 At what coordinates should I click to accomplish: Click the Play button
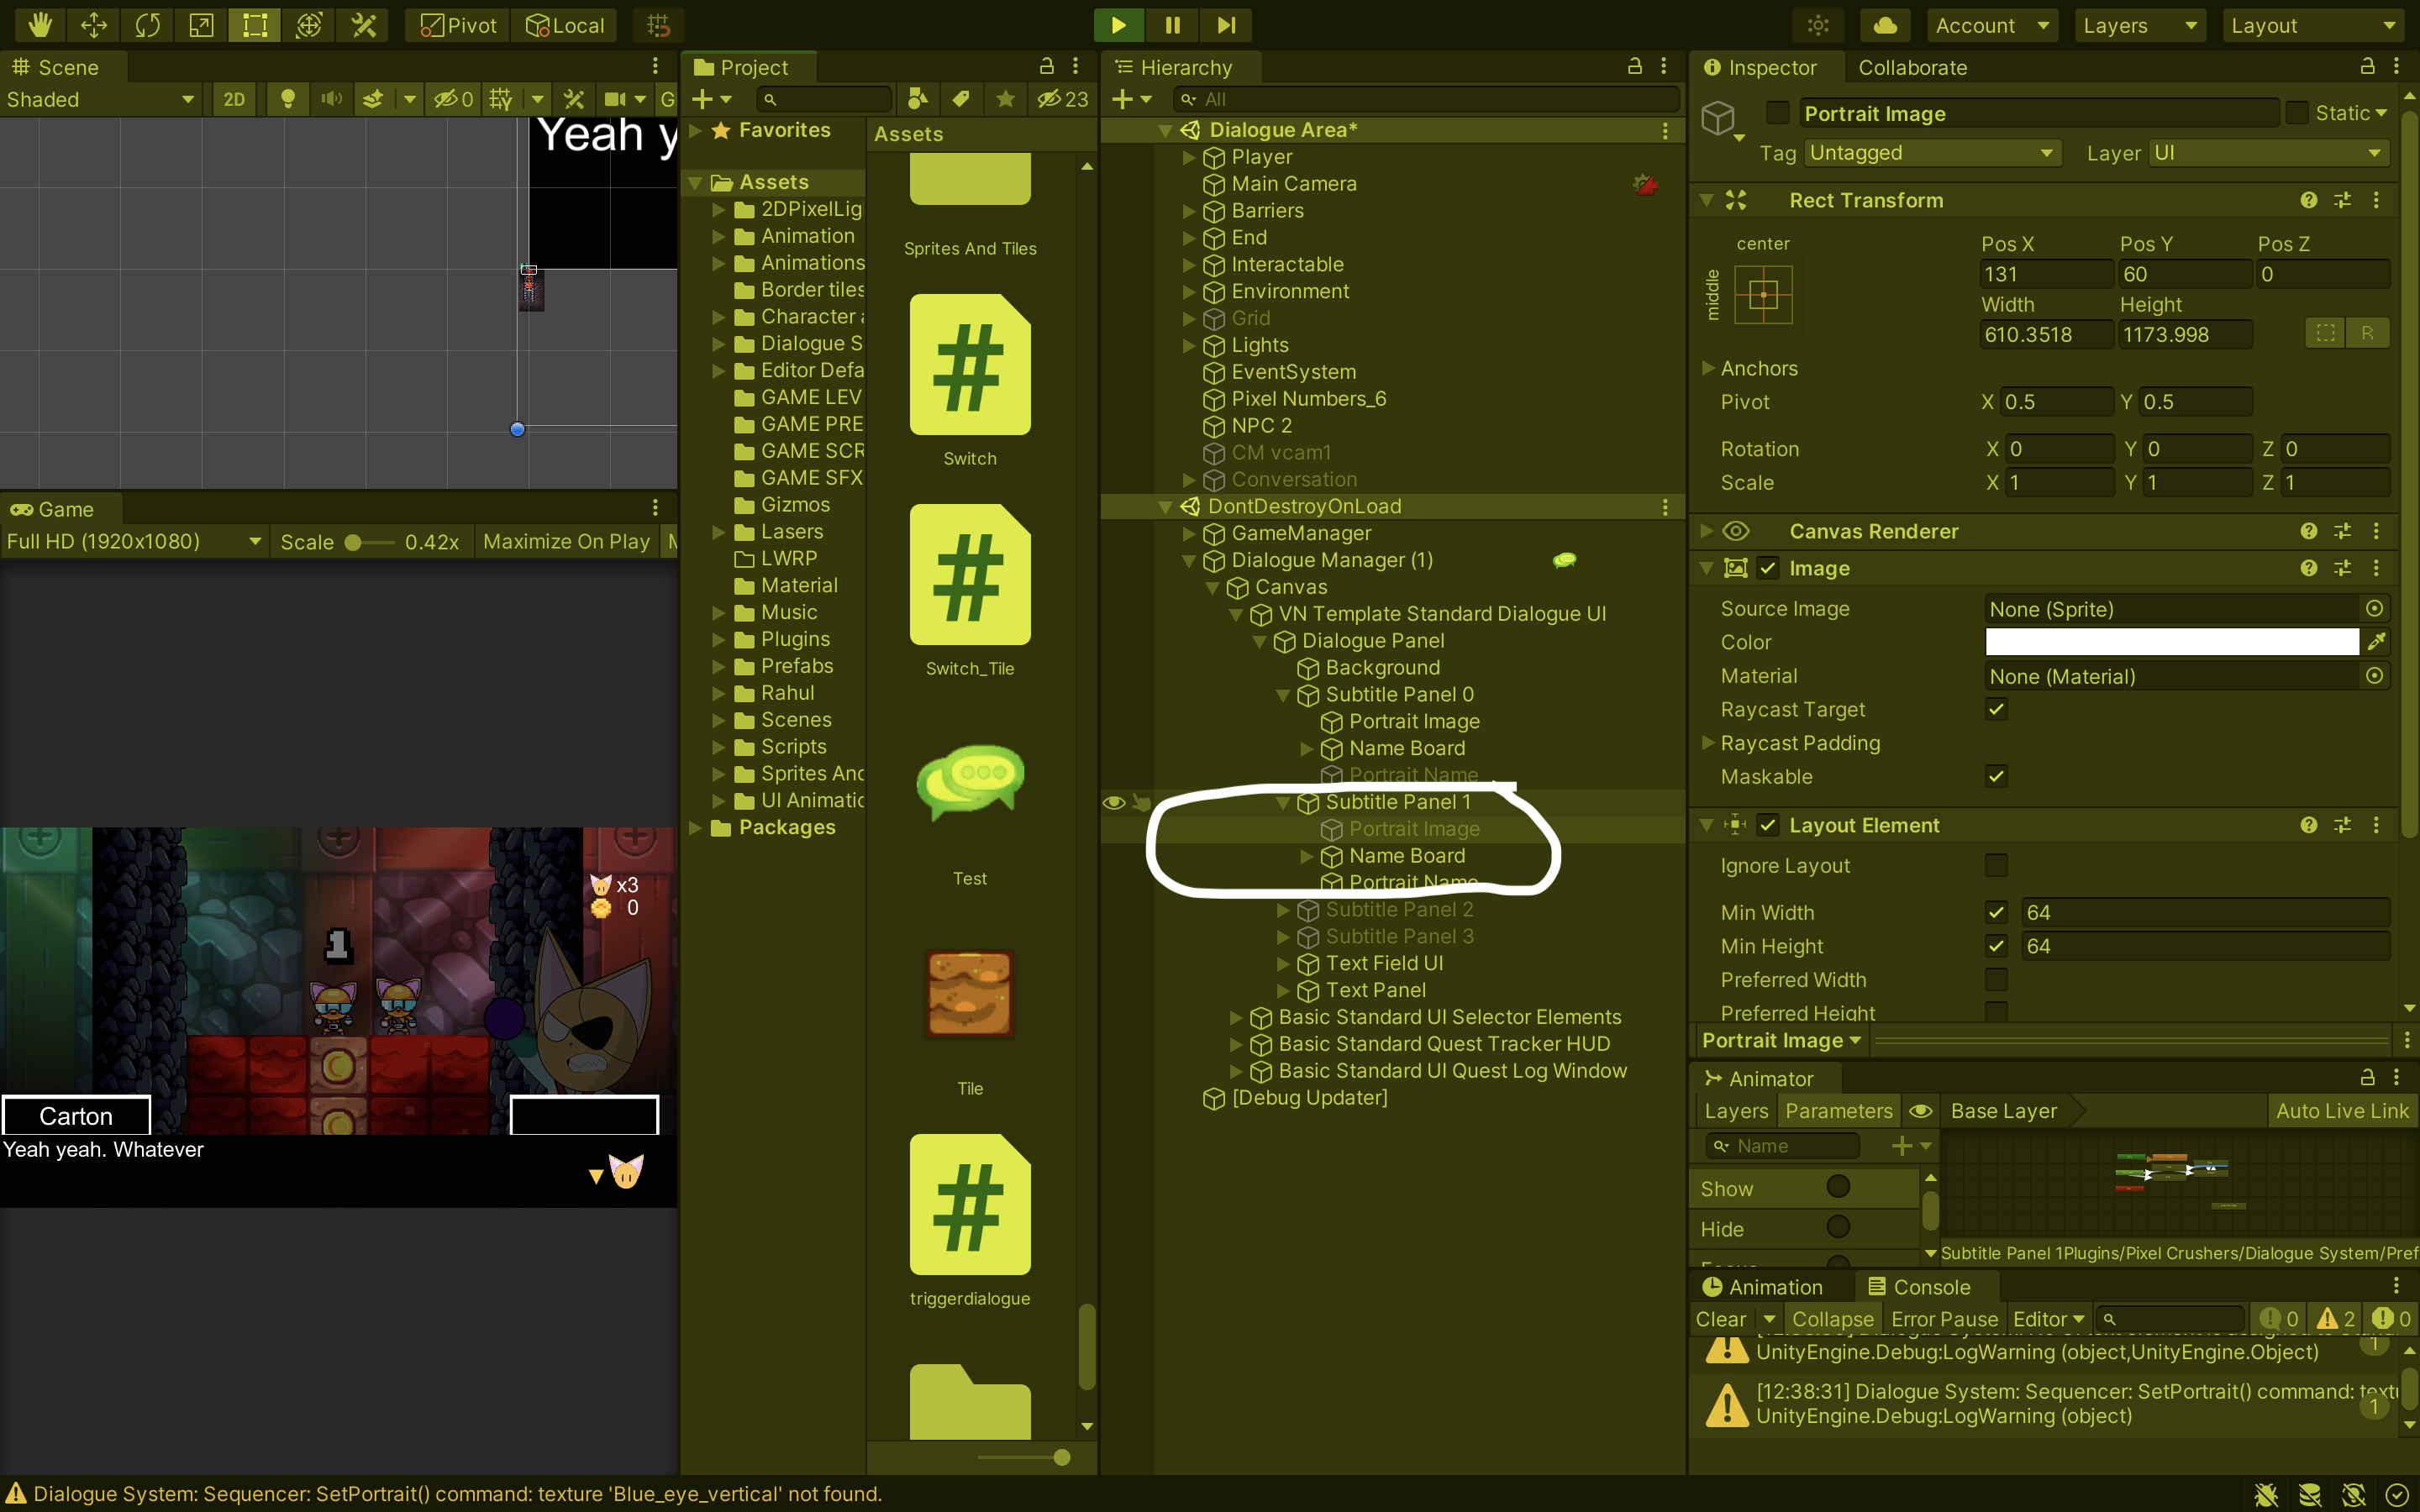1119,25
